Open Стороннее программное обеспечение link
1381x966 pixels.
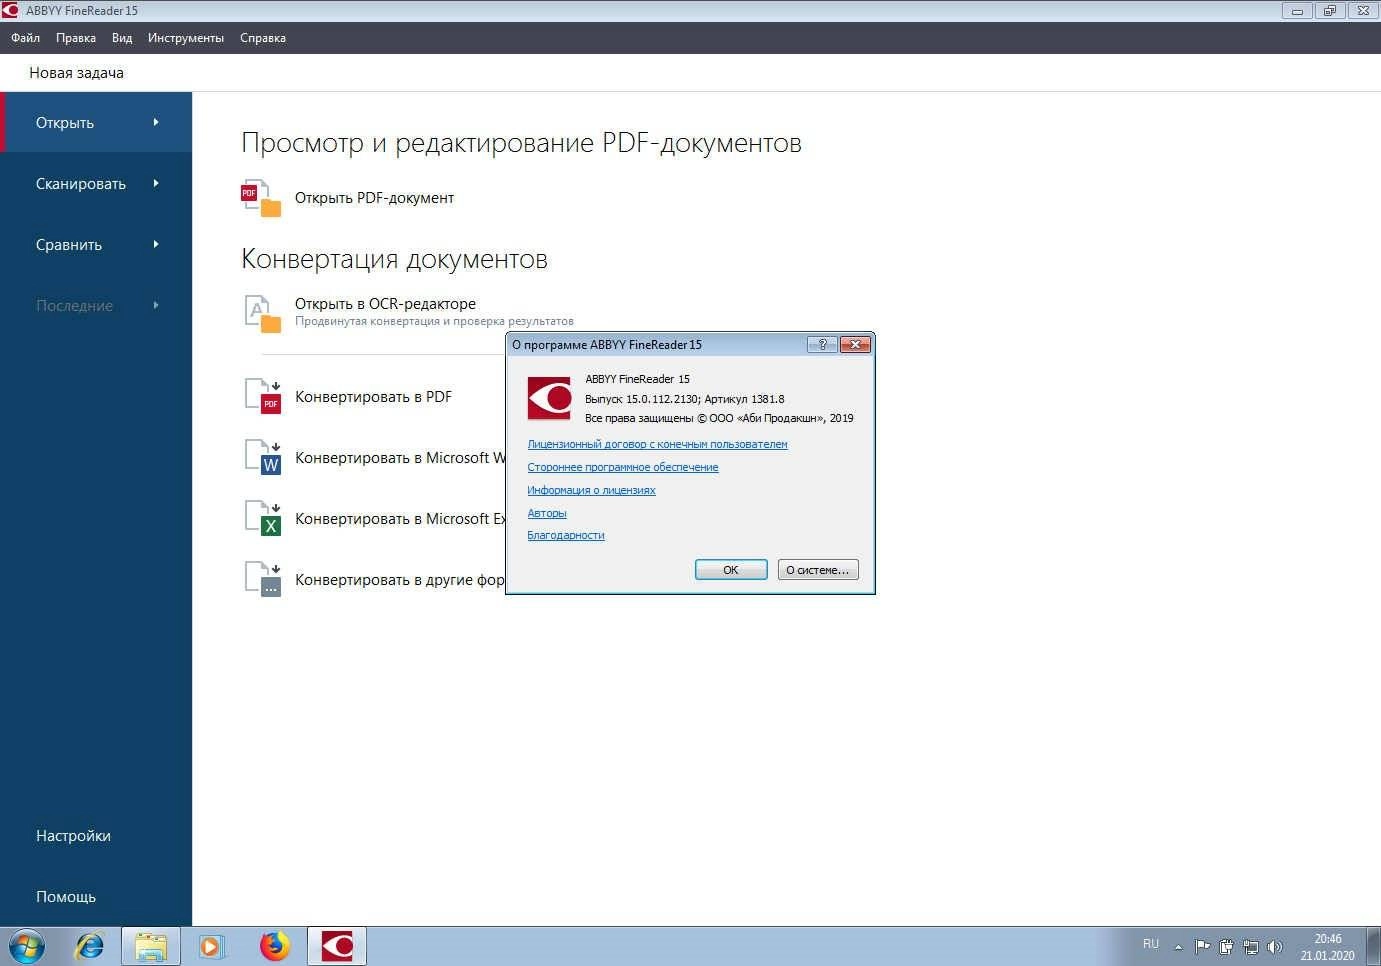[x=623, y=467]
